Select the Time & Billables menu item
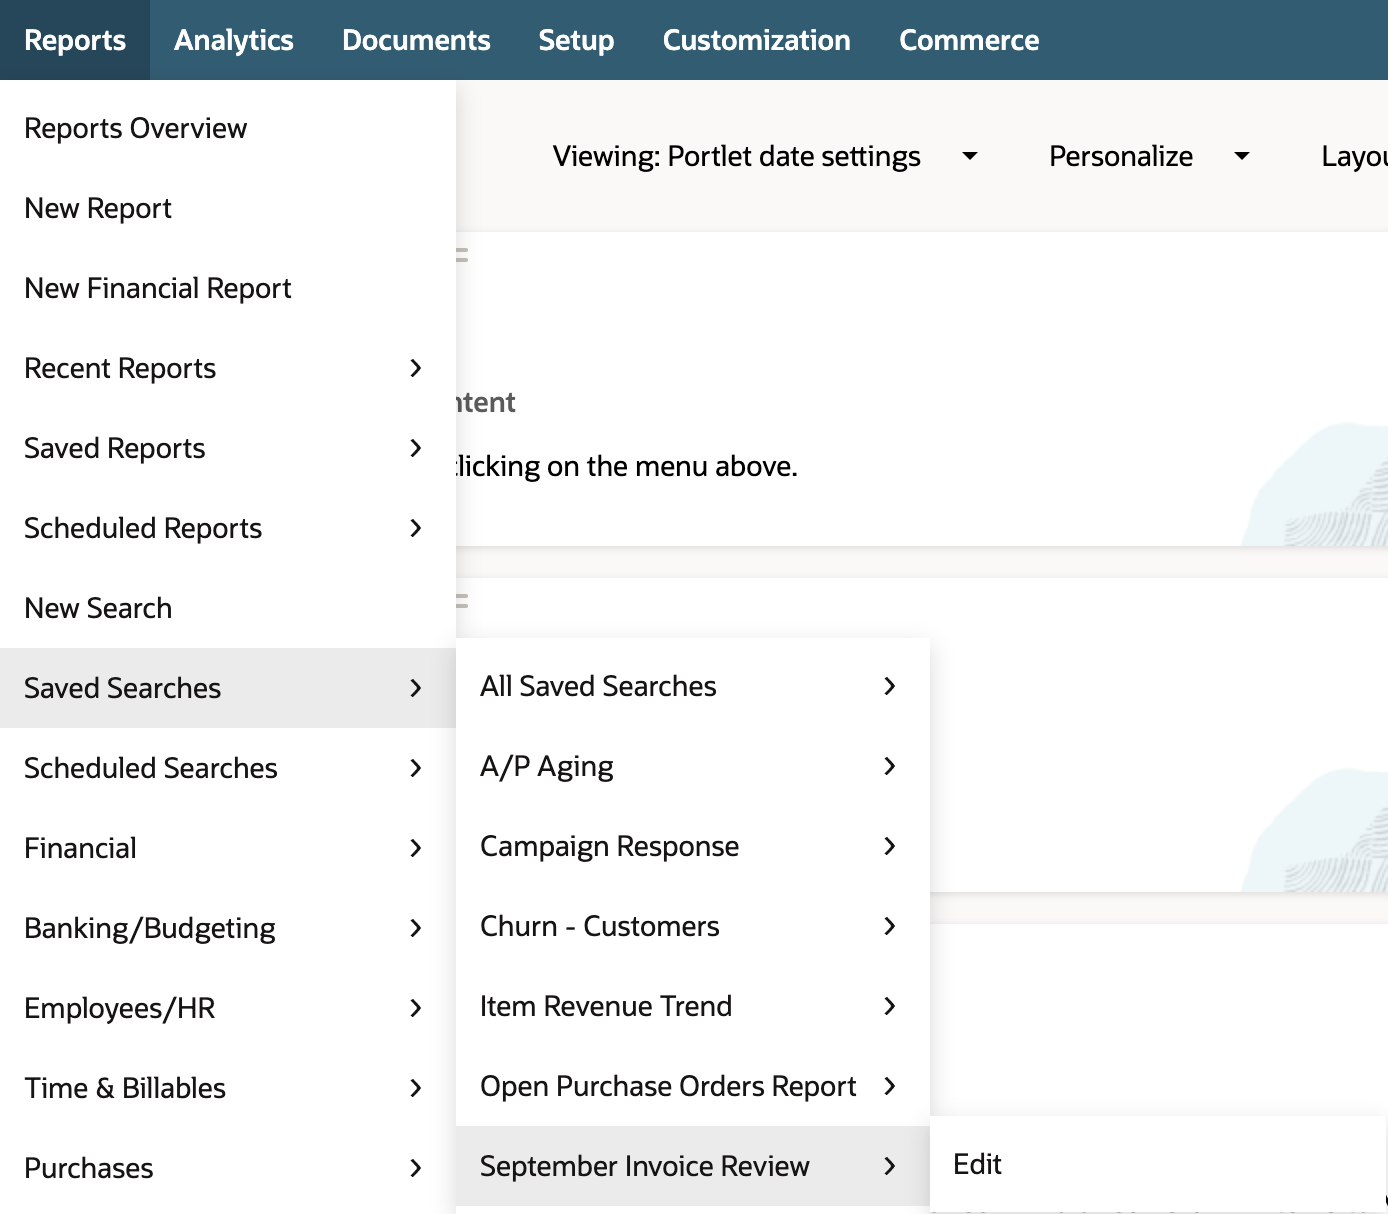 pos(228,1088)
